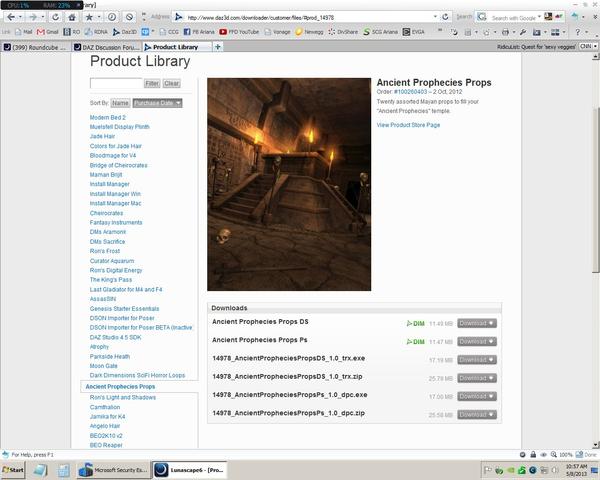Reload the page using the toolbar refresh icon
This screenshot has height=480, width=600.
[x=55, y=17]
